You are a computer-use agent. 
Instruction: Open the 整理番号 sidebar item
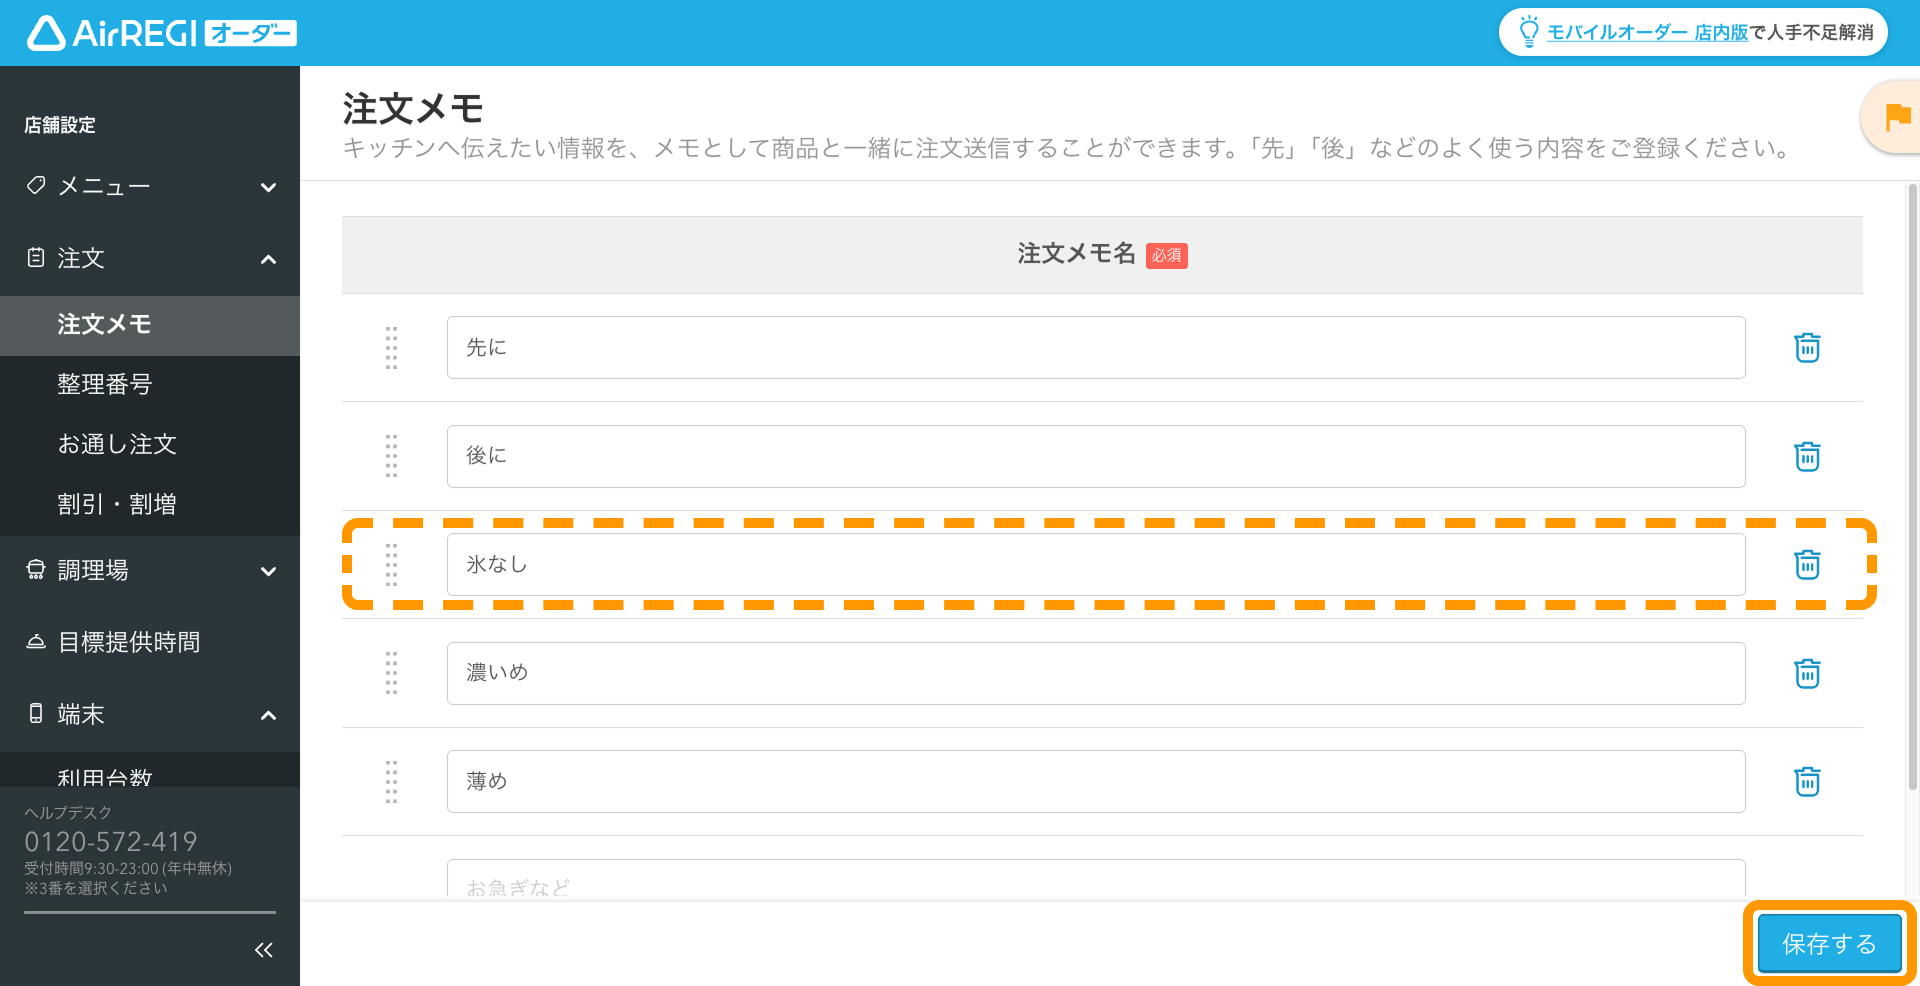pyautogui.click(x=150, y=385)
